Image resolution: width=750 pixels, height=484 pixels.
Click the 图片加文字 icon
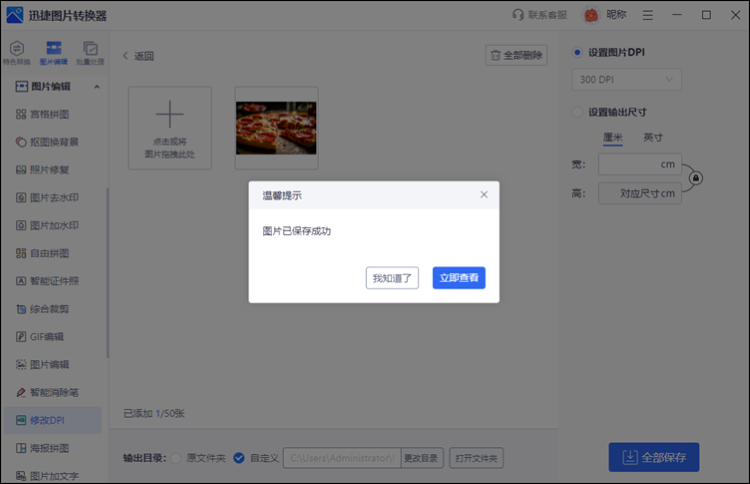pyautogui.click(x=21, y=476)
